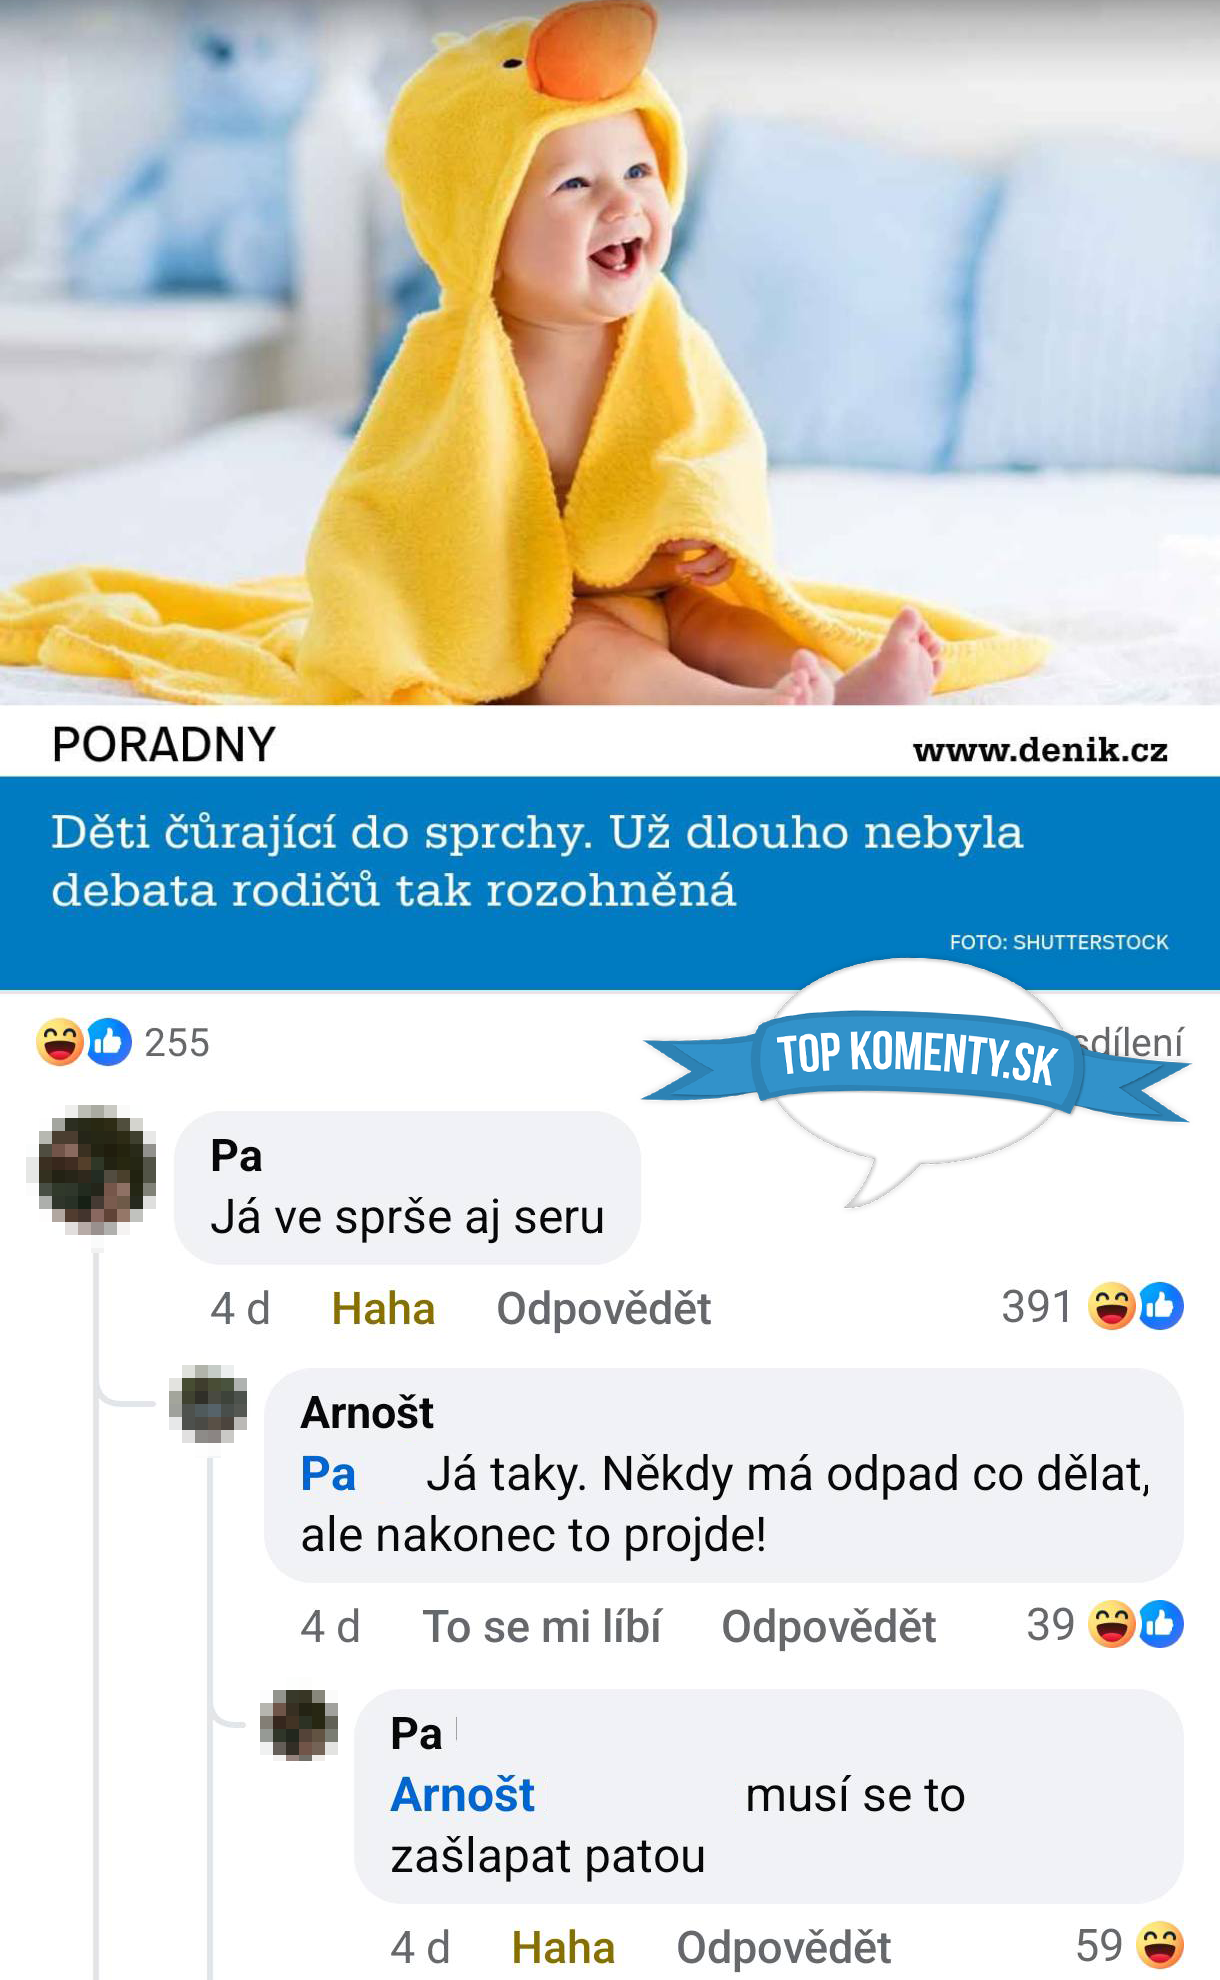Screen dimensions: 1220x1980
Task: Toggle Haha reaction on first Pa comment
Action: tap(383, 1308)
